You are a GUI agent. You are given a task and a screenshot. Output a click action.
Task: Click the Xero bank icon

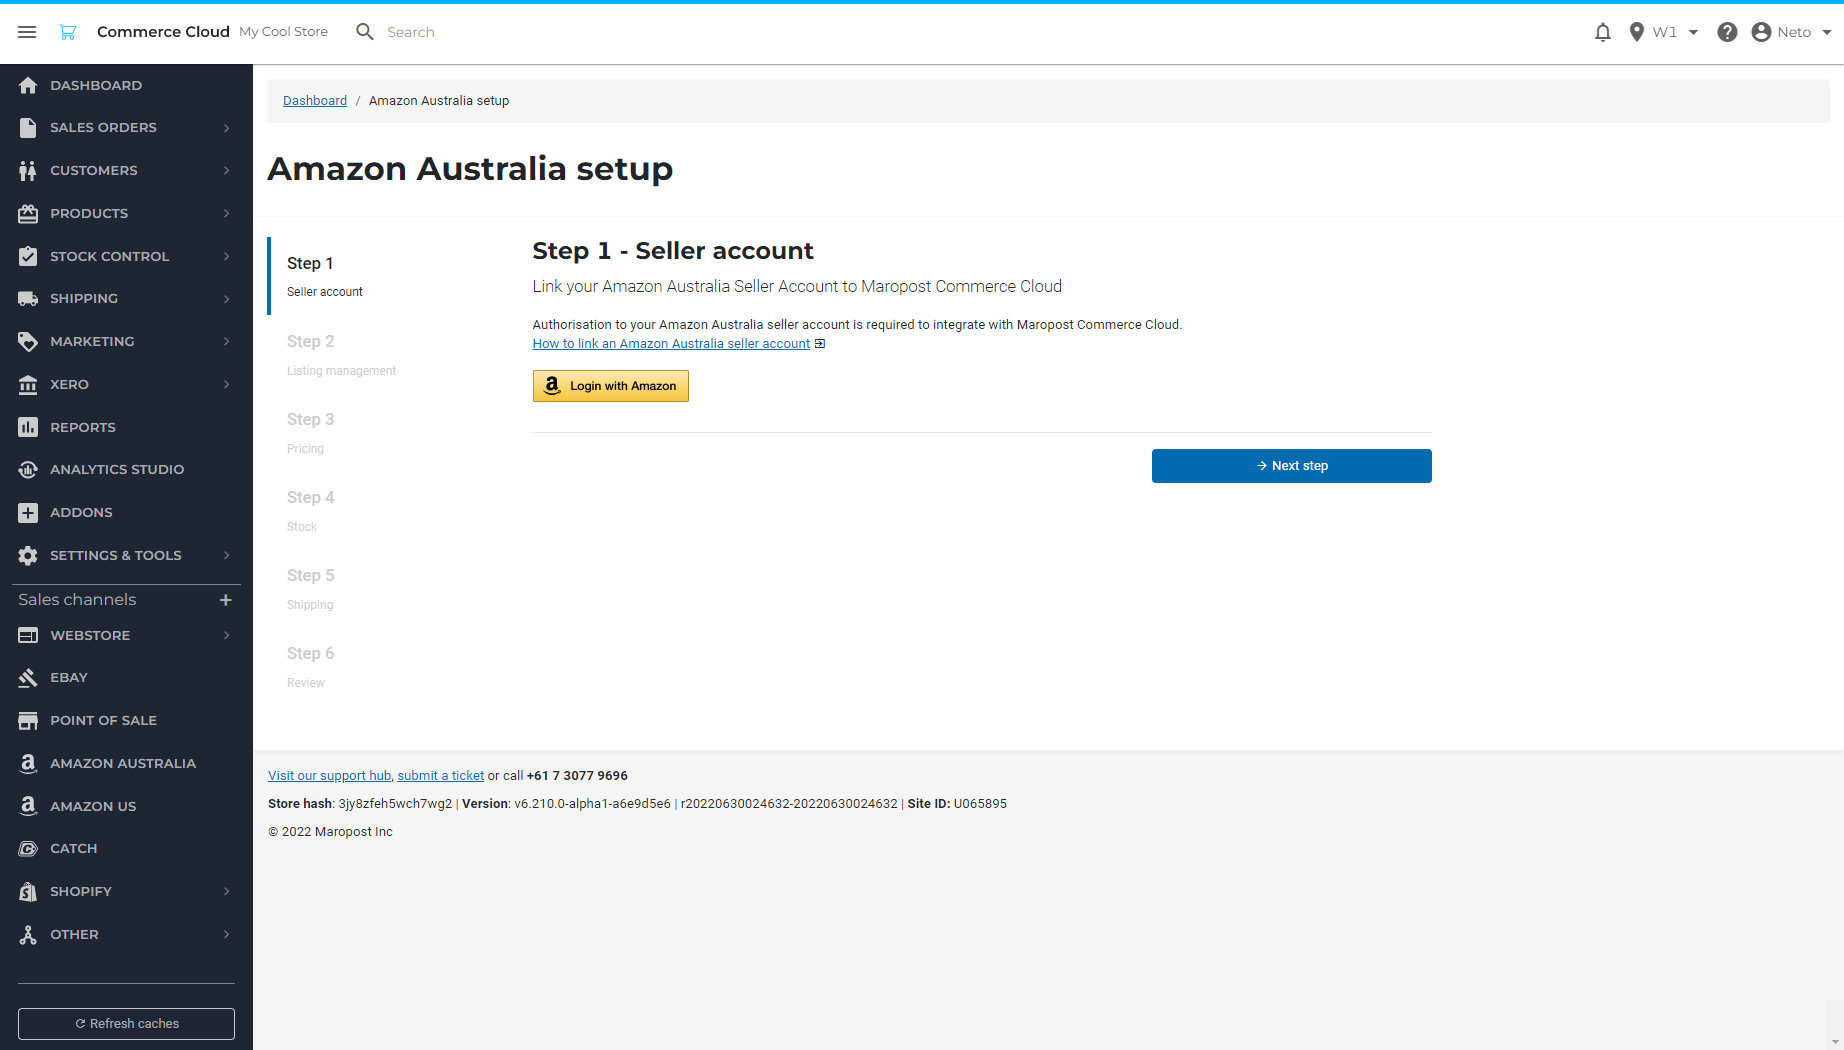click(28, 384)
